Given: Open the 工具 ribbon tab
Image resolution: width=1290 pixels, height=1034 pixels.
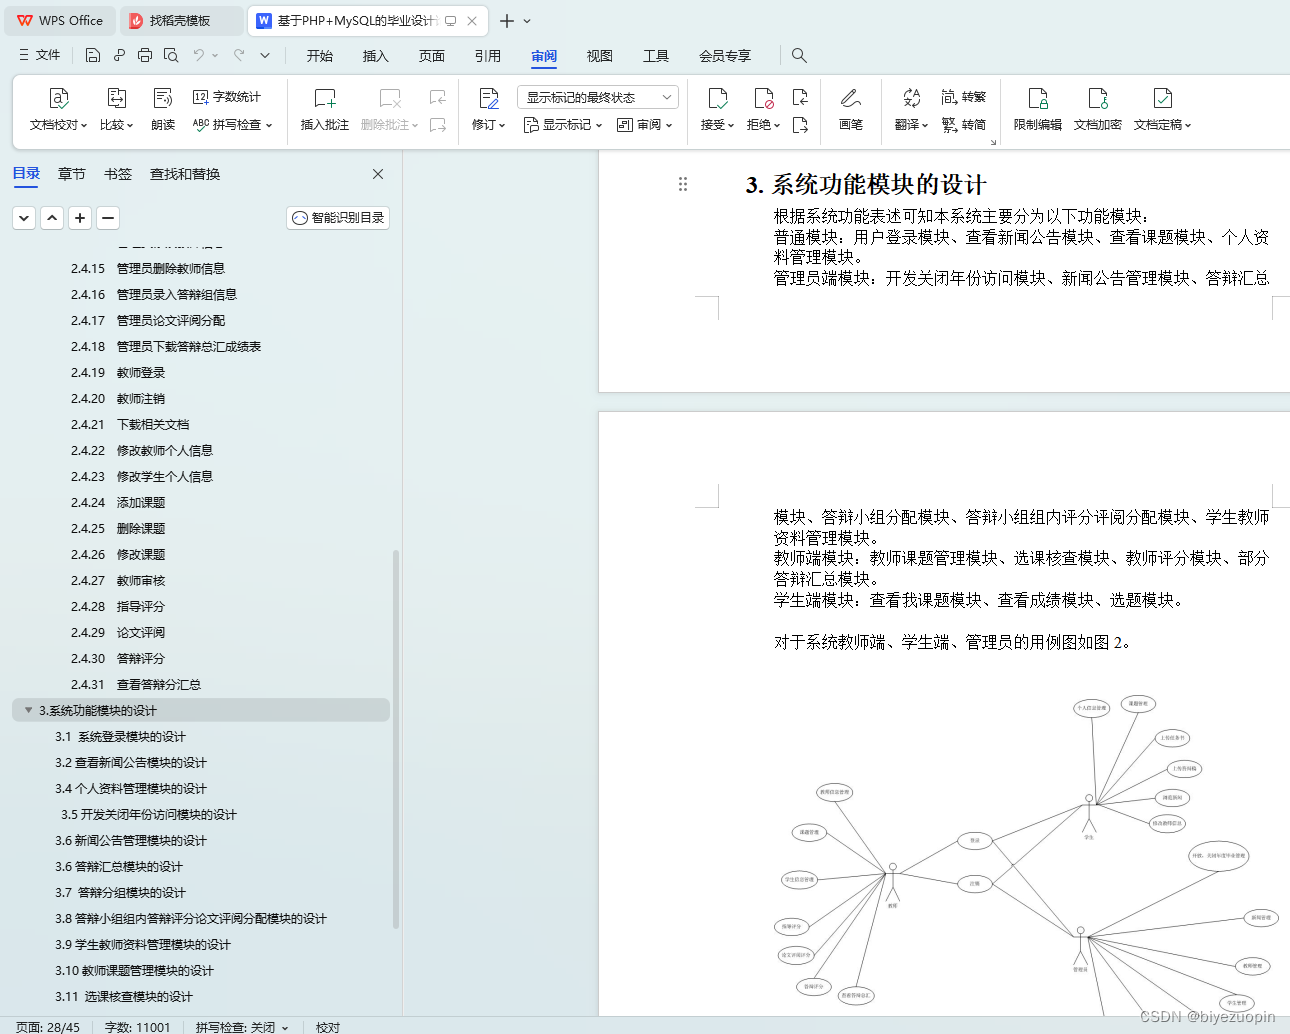Looking at the screenshot, I should pos(656,56).
